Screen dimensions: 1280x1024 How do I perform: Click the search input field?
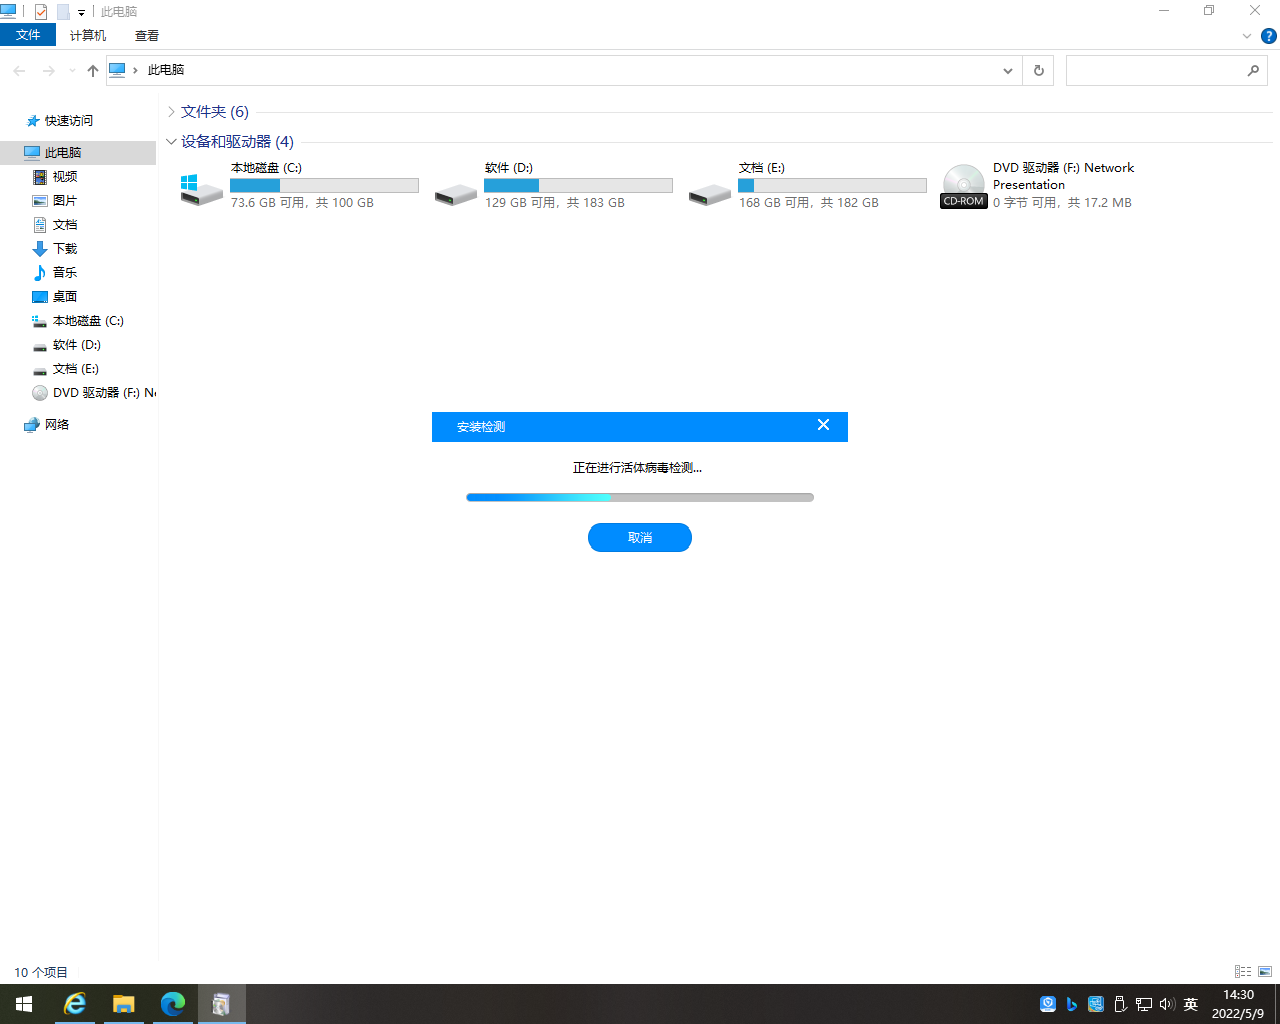coord(1155,70)
